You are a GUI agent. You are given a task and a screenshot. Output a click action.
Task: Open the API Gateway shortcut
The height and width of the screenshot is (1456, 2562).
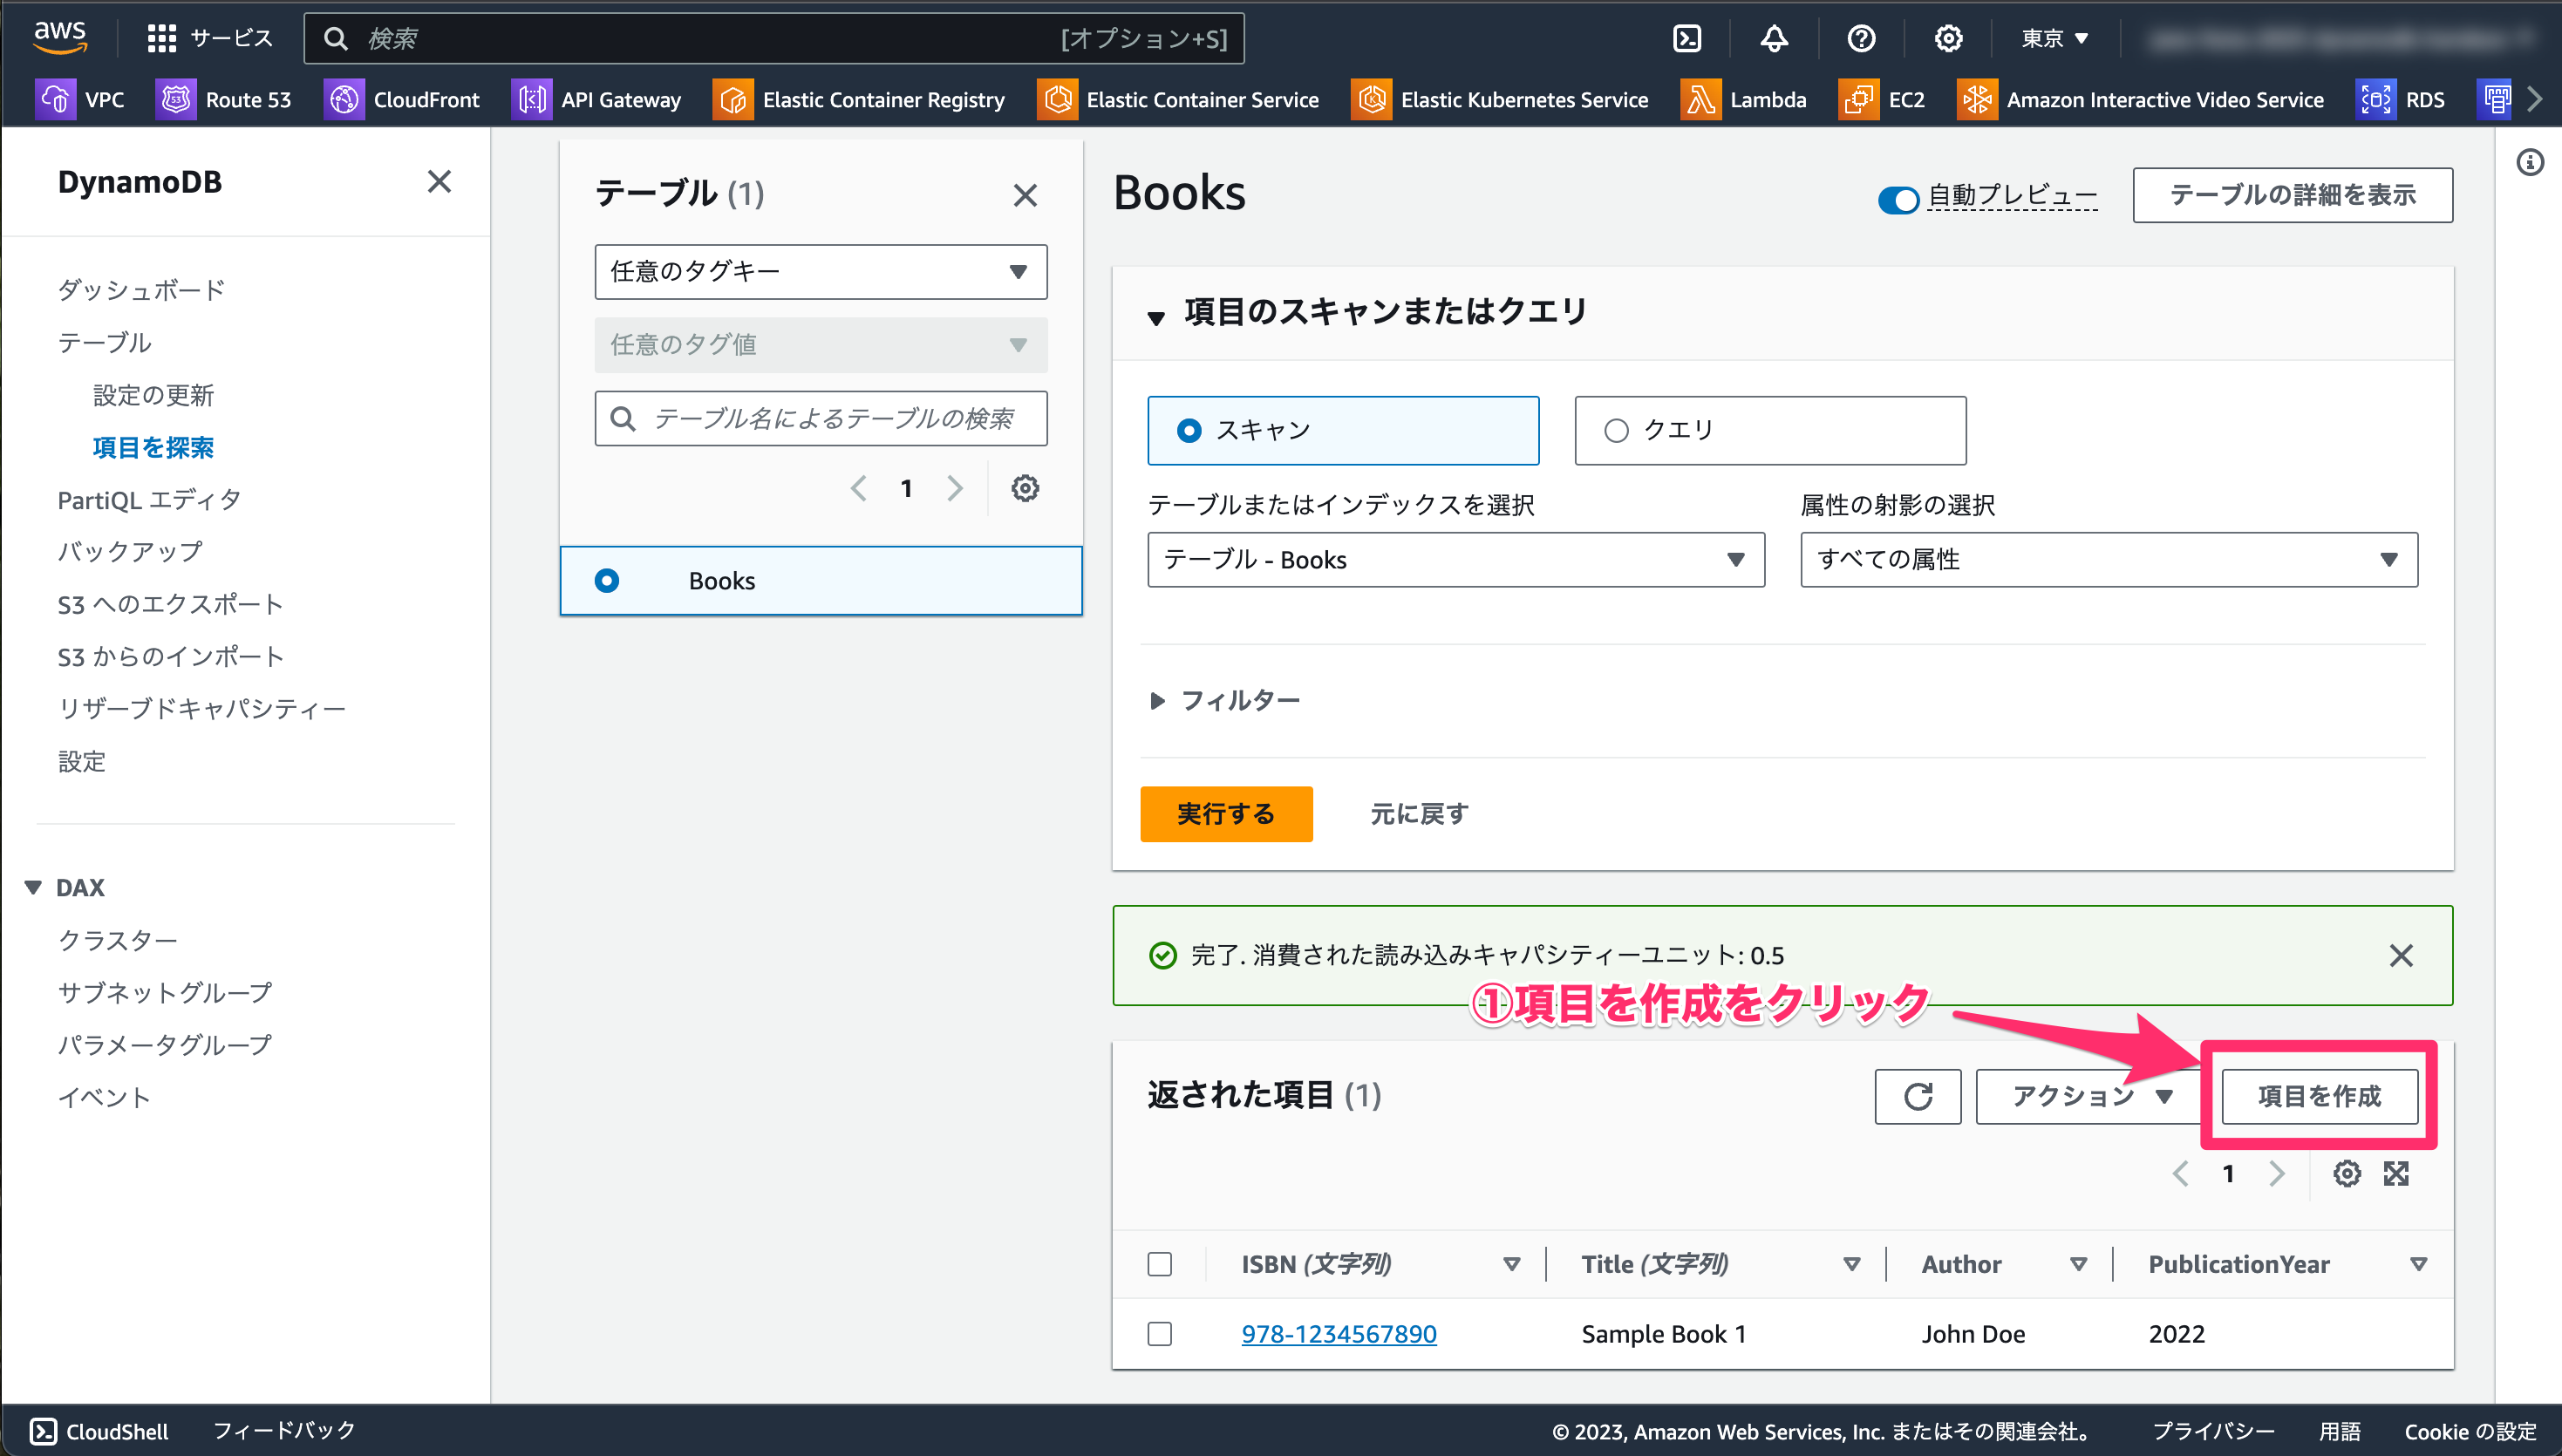pos(596,99)
